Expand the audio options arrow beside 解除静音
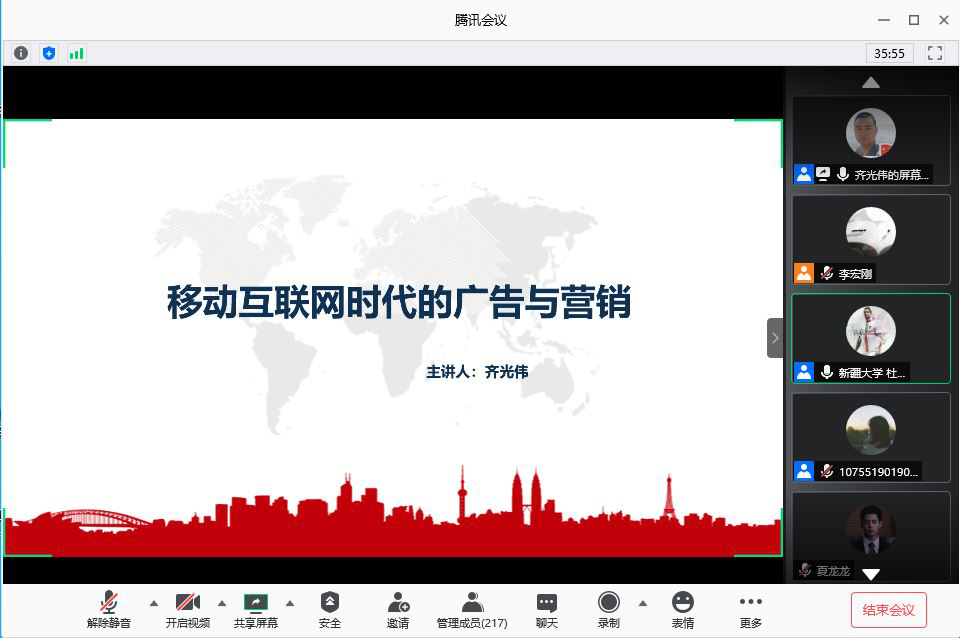 tap(154, 603)
